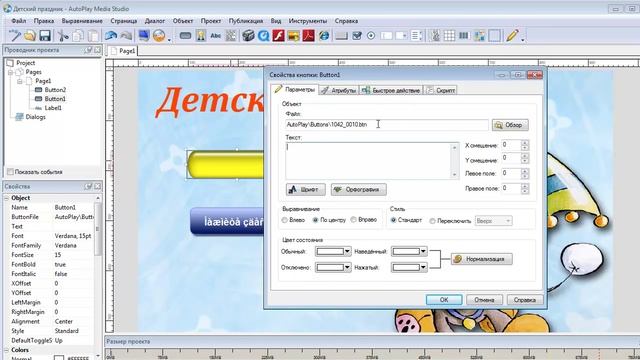Click the Copy toolbar icon
This screenshot has height=360, width=640.
pos(78,36)
